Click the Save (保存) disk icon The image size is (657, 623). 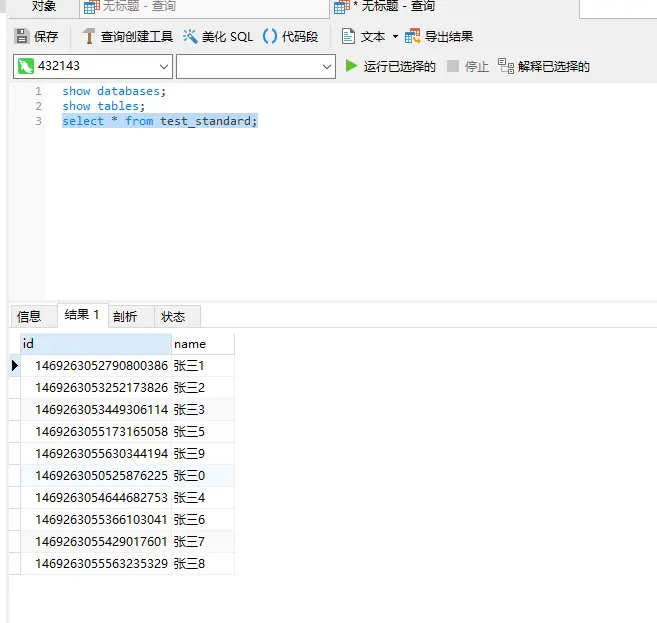tap(22, 37)
